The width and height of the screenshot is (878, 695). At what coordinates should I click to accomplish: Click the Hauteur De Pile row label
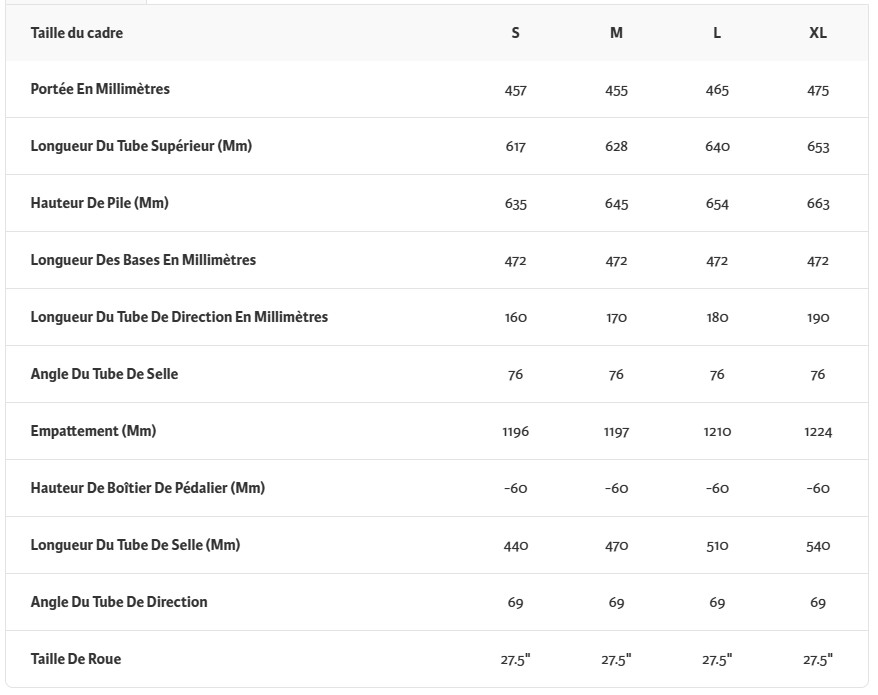click(x=99, y=203)
